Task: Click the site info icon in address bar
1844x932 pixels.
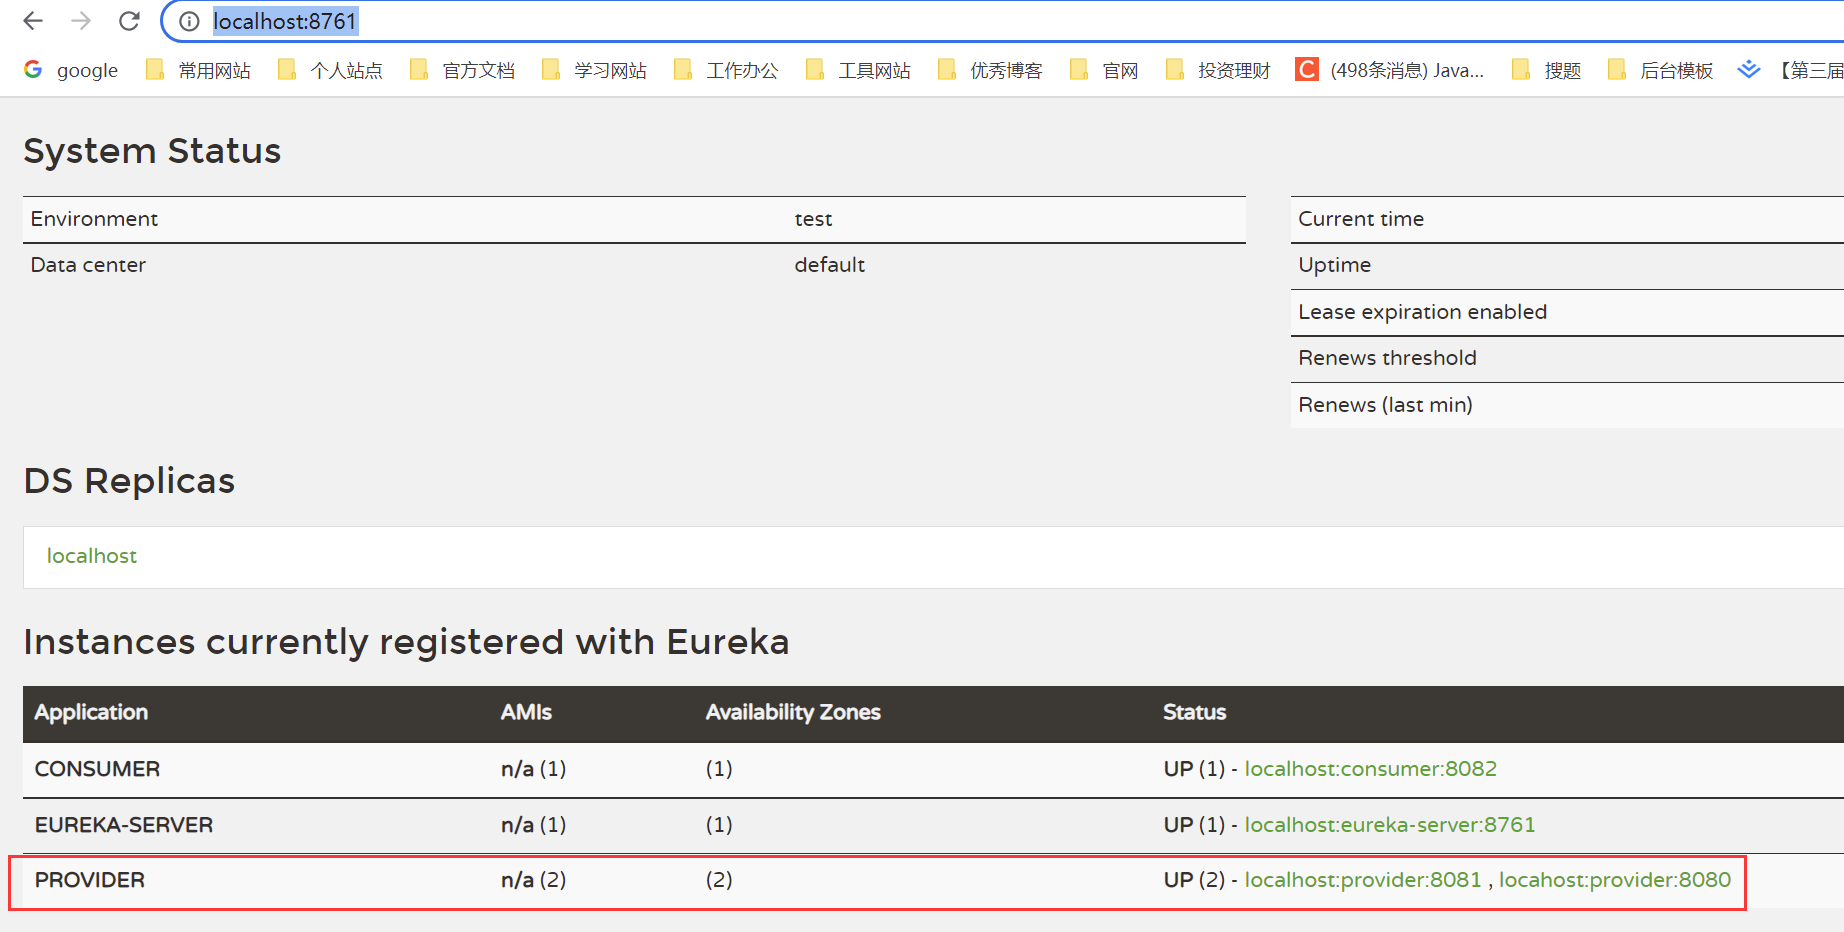Action: tap(189, 21)
